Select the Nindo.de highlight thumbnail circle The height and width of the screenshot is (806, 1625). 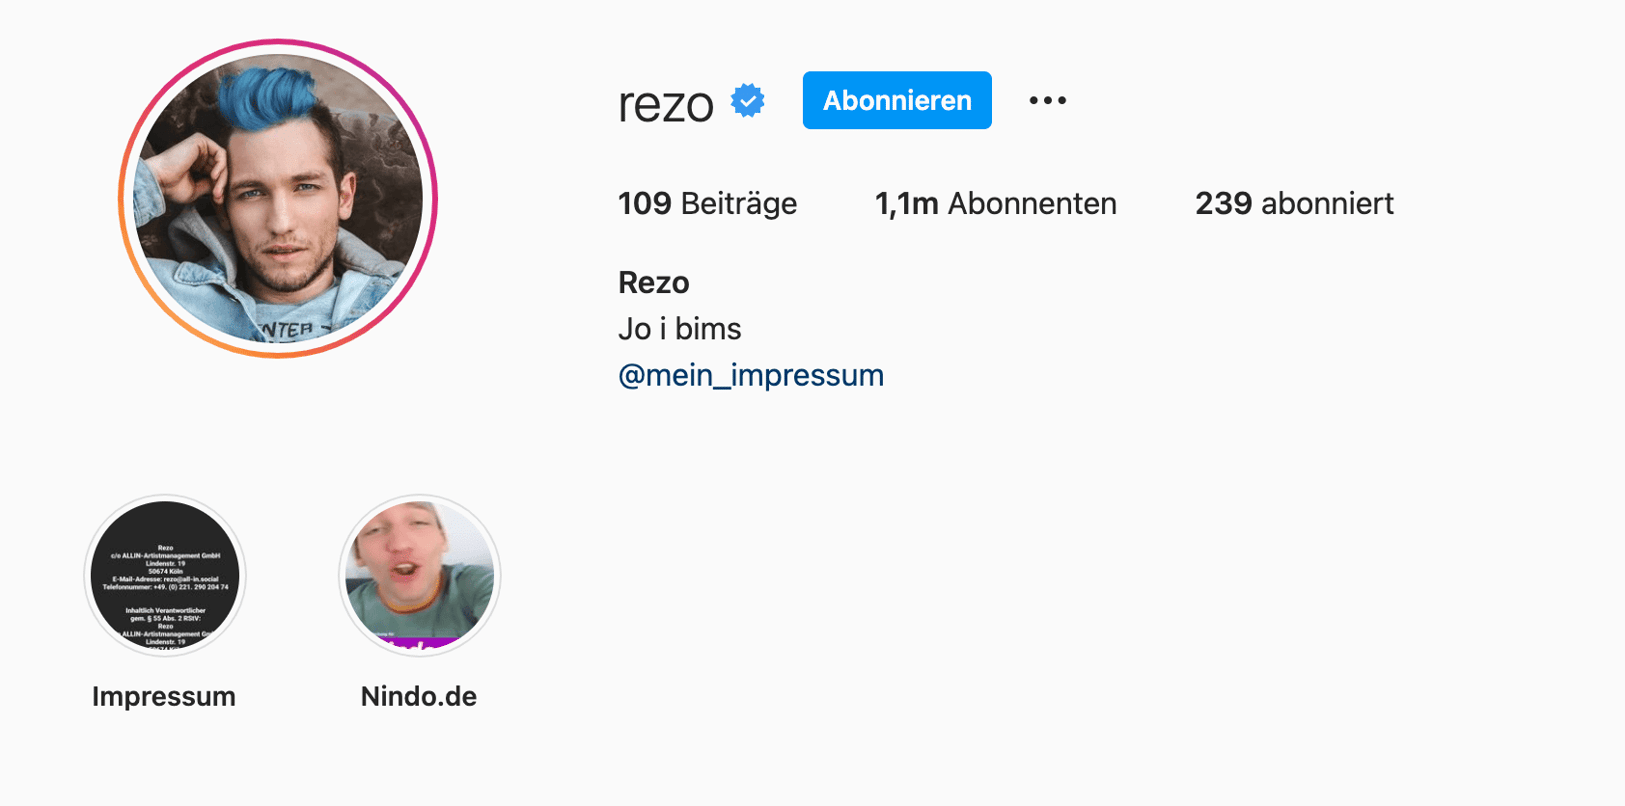[x=419, y=575]
